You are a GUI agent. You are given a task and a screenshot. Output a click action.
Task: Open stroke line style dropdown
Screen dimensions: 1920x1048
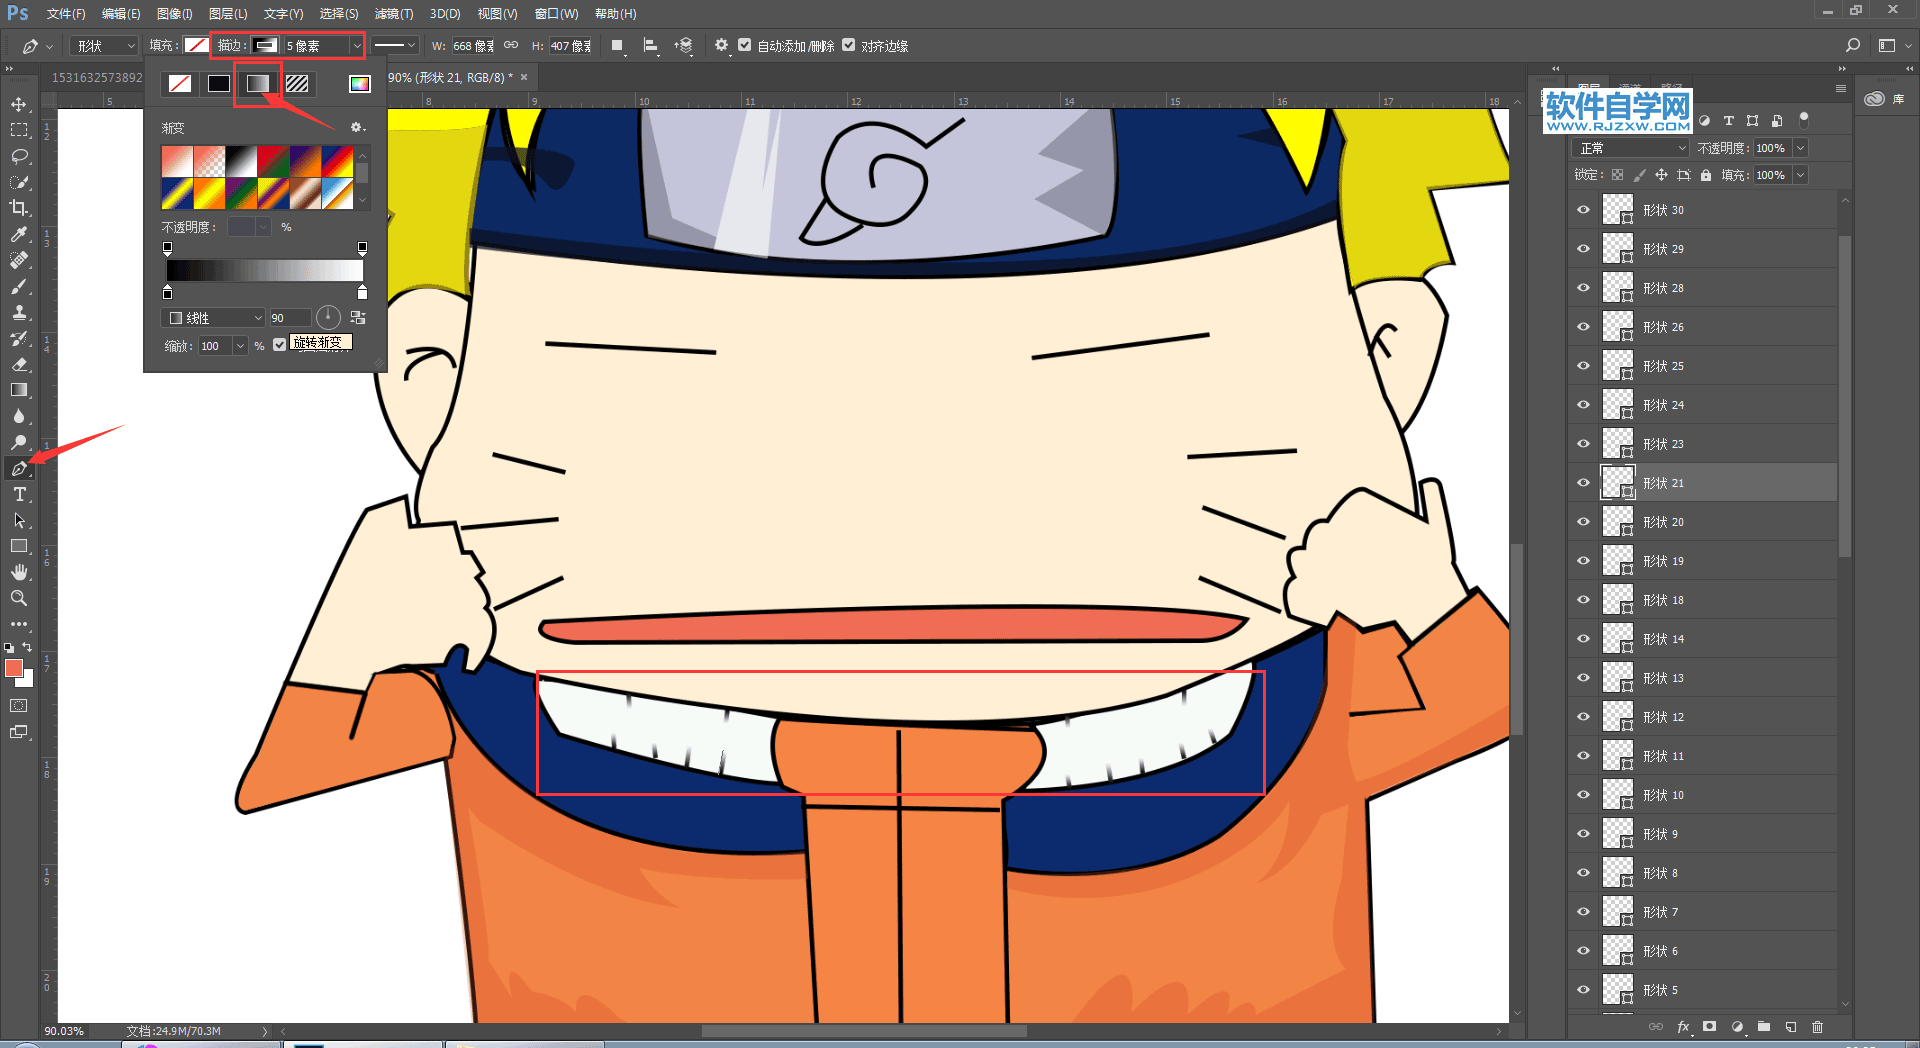395,45
